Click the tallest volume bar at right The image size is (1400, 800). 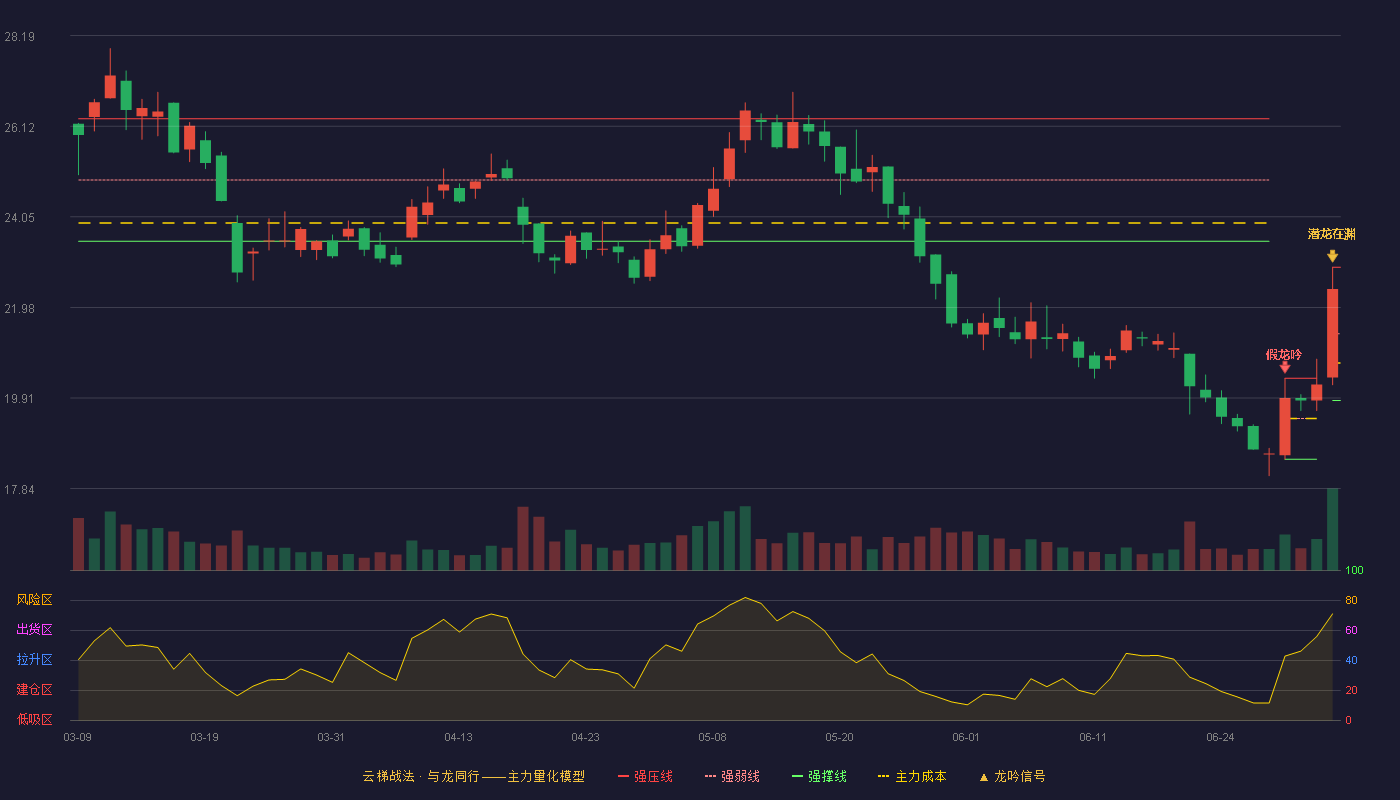[1332, 529]
